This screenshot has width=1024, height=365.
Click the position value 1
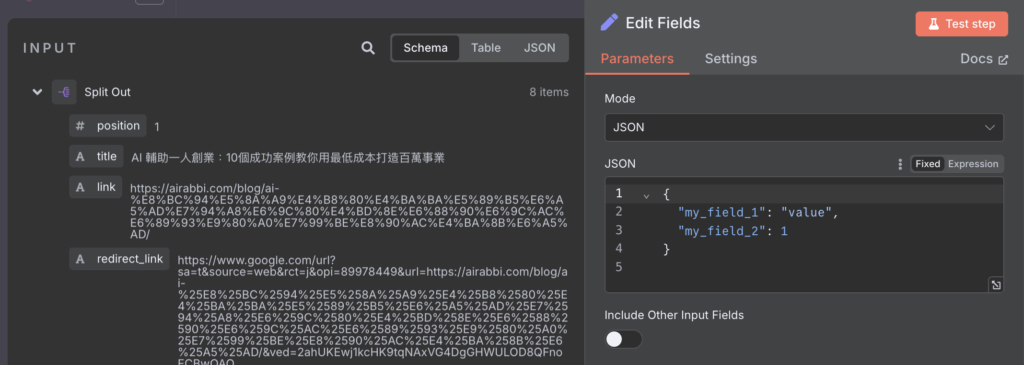157,126
